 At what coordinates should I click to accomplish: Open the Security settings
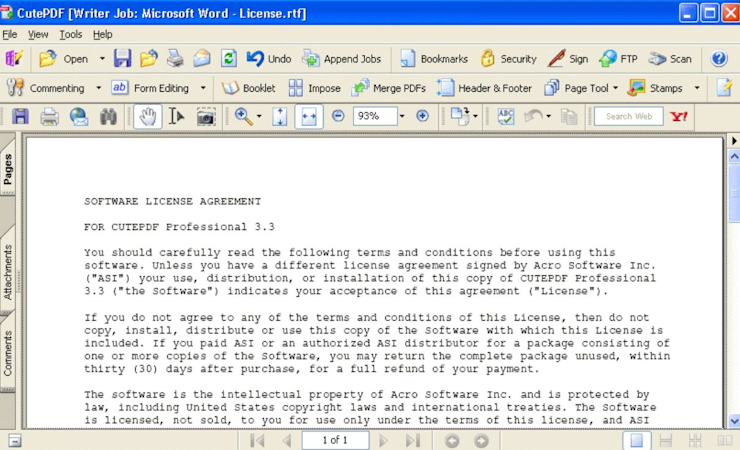(x=508, y=59)
